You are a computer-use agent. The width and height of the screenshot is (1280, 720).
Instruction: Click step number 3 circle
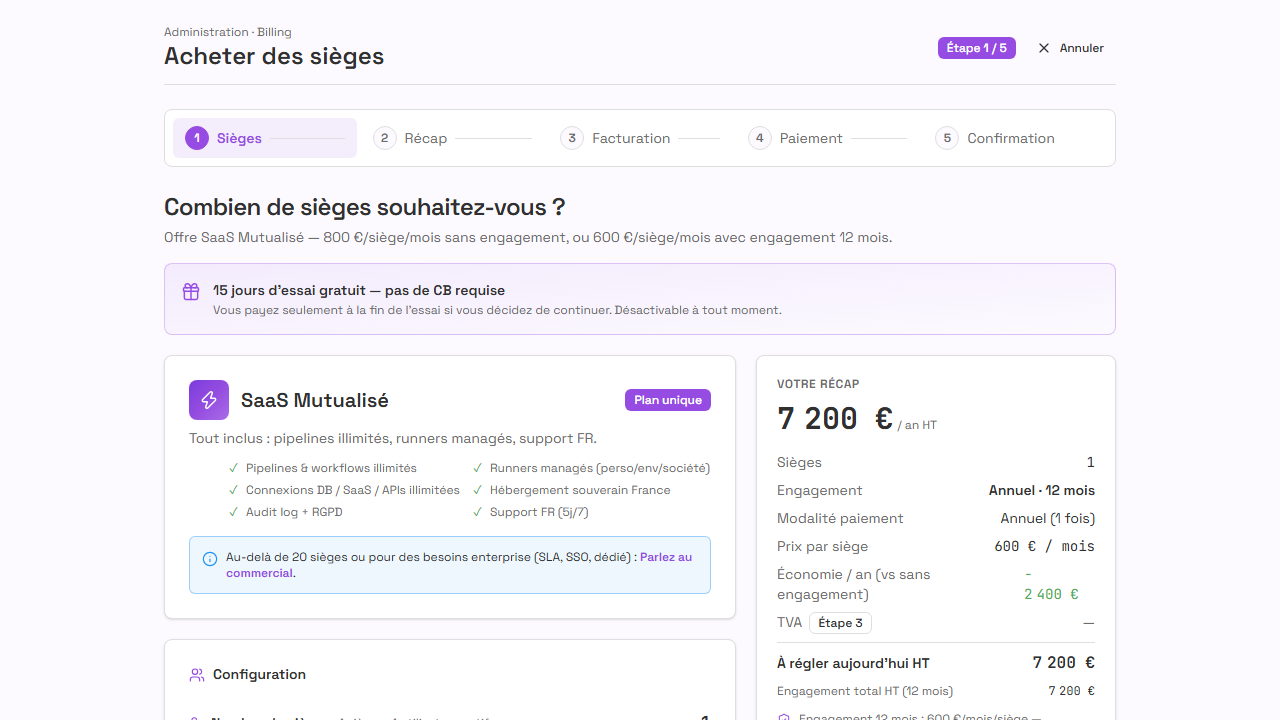[572, 138]
